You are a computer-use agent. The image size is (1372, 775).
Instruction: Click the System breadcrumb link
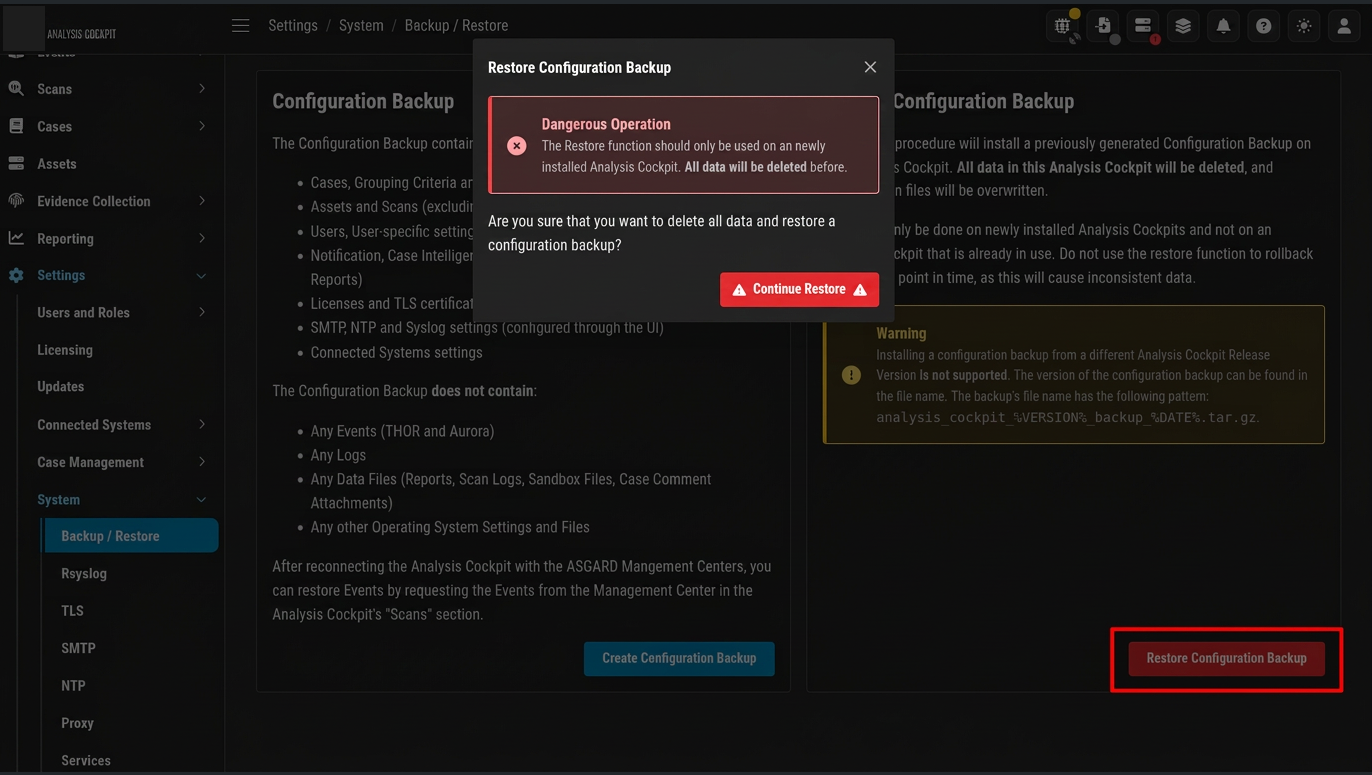[361, 25]
